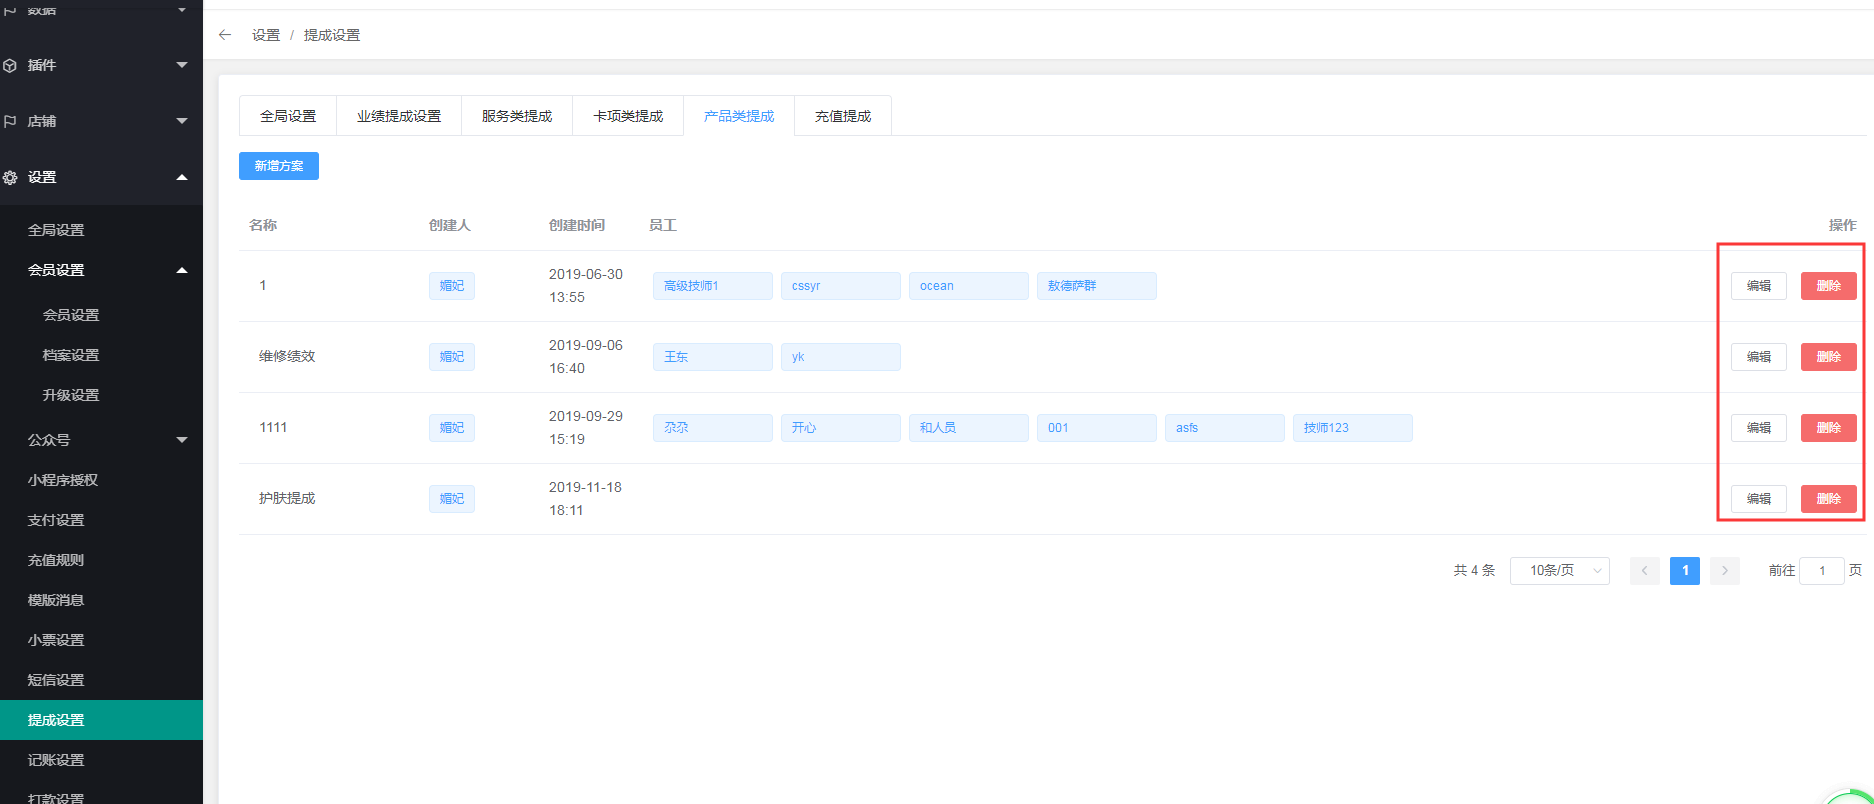
Task: Click the 设置 breadcrumb link
Action: pos(266,35)
